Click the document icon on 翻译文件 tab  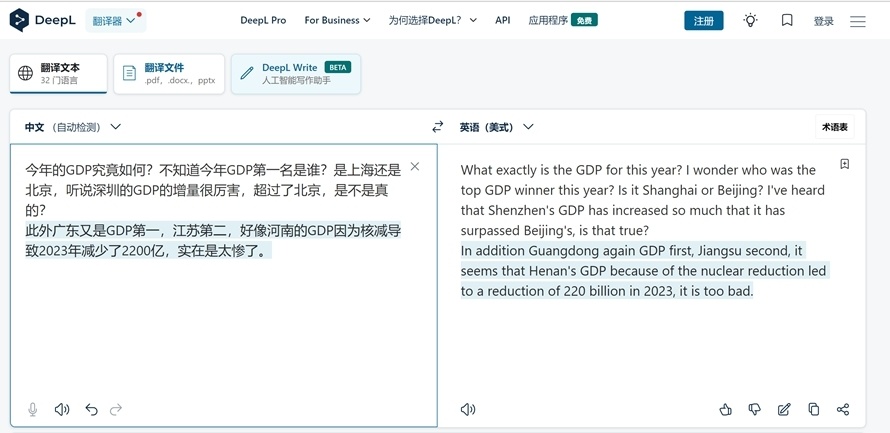click(x=129, y=73)
